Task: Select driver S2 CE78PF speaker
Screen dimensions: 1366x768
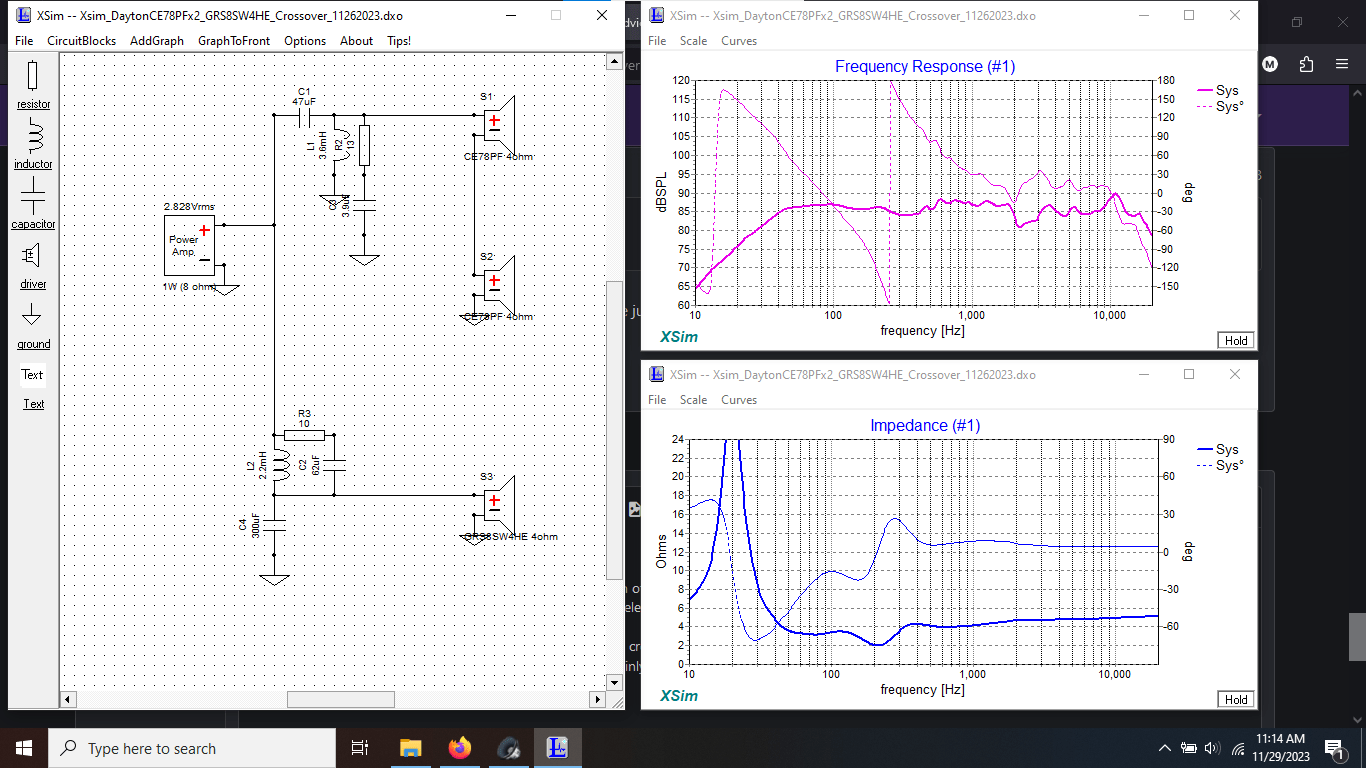Action: tap(498, 283)
